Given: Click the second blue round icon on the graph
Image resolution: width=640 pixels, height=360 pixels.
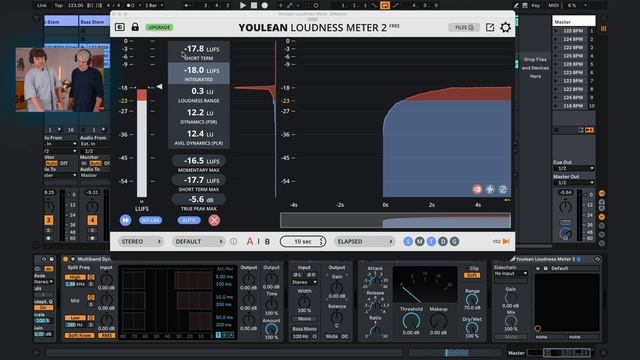Looking at the screenshot, I should pos(490,189).
